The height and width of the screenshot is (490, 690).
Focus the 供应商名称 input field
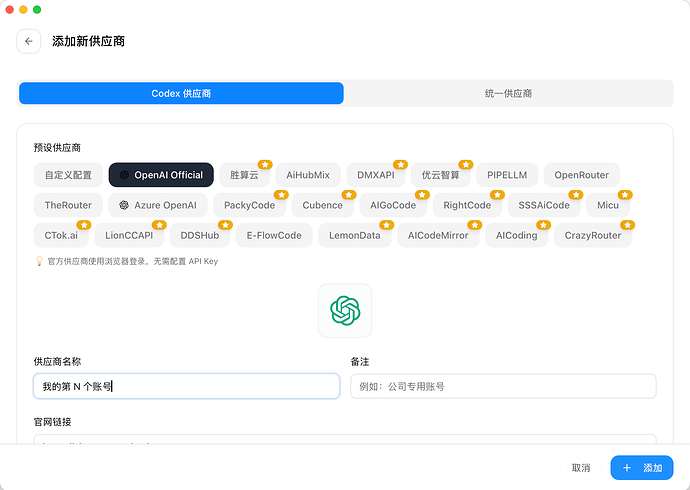click(187, 386)
